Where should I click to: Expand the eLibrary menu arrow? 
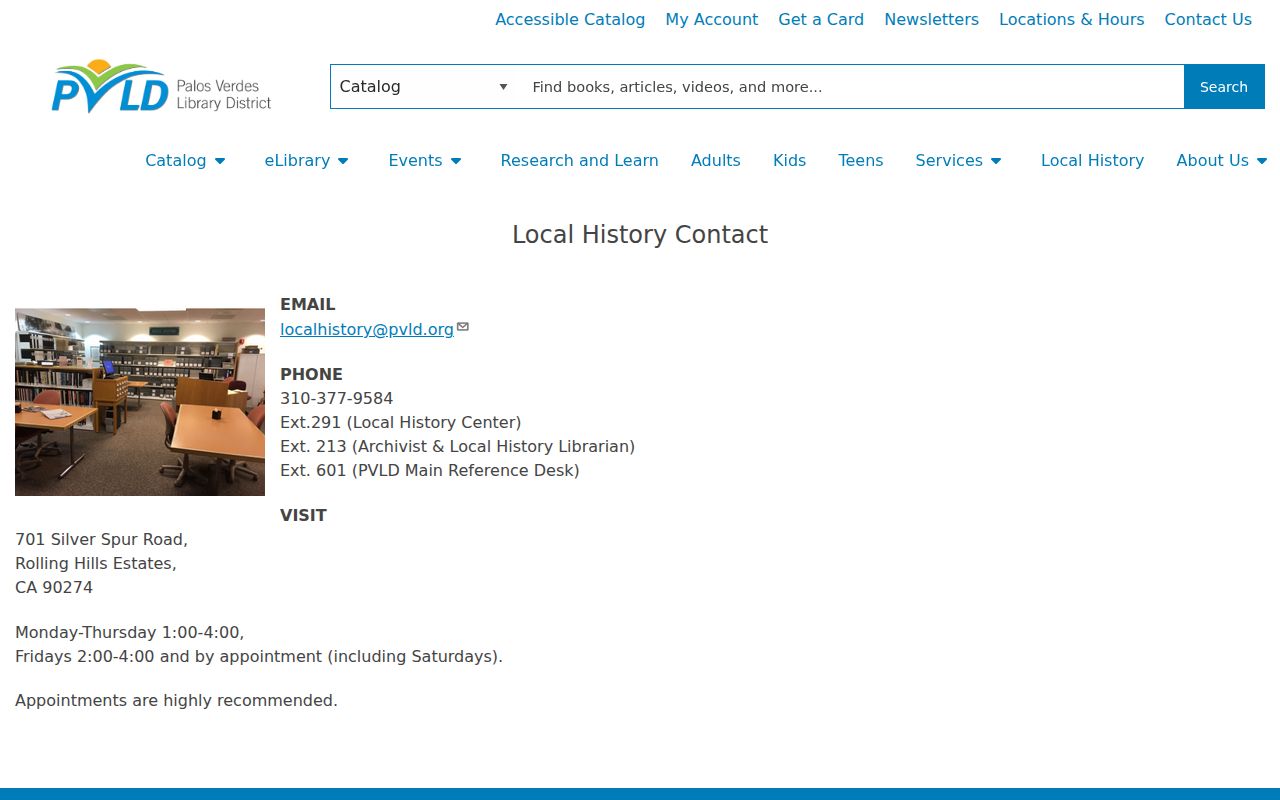343,161
